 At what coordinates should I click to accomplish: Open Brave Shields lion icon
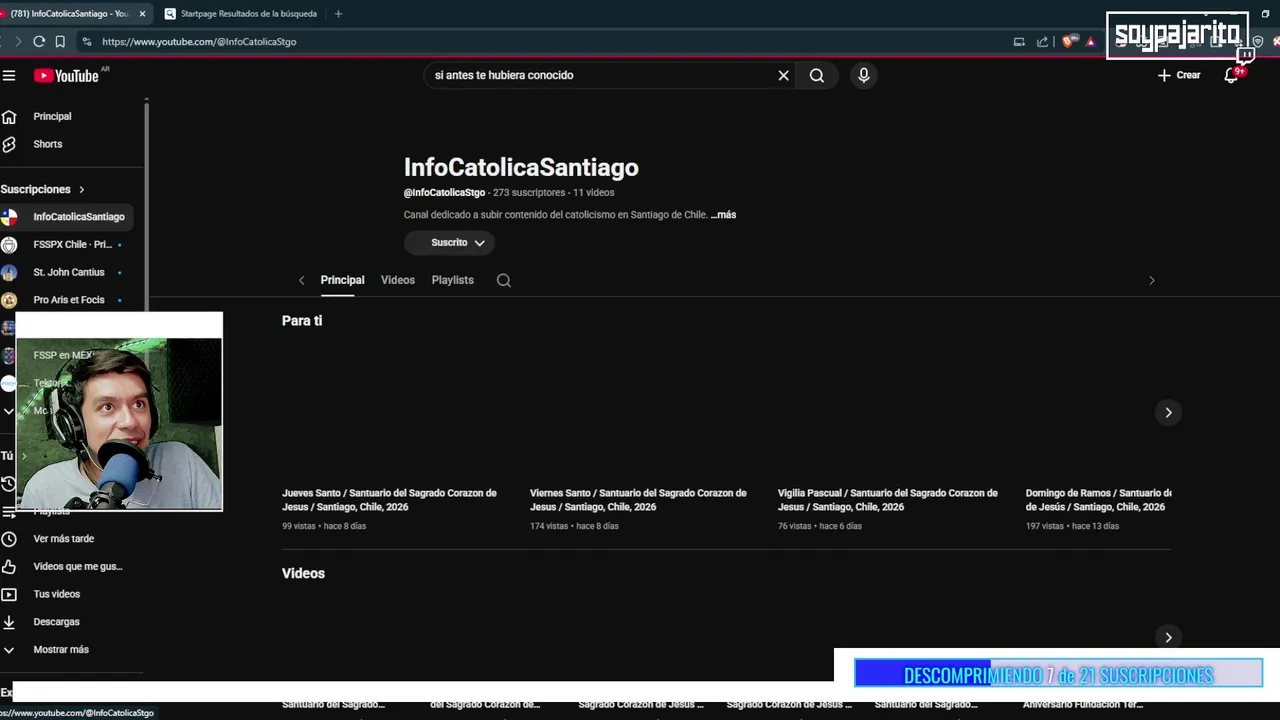click(x=1069, y=41)
